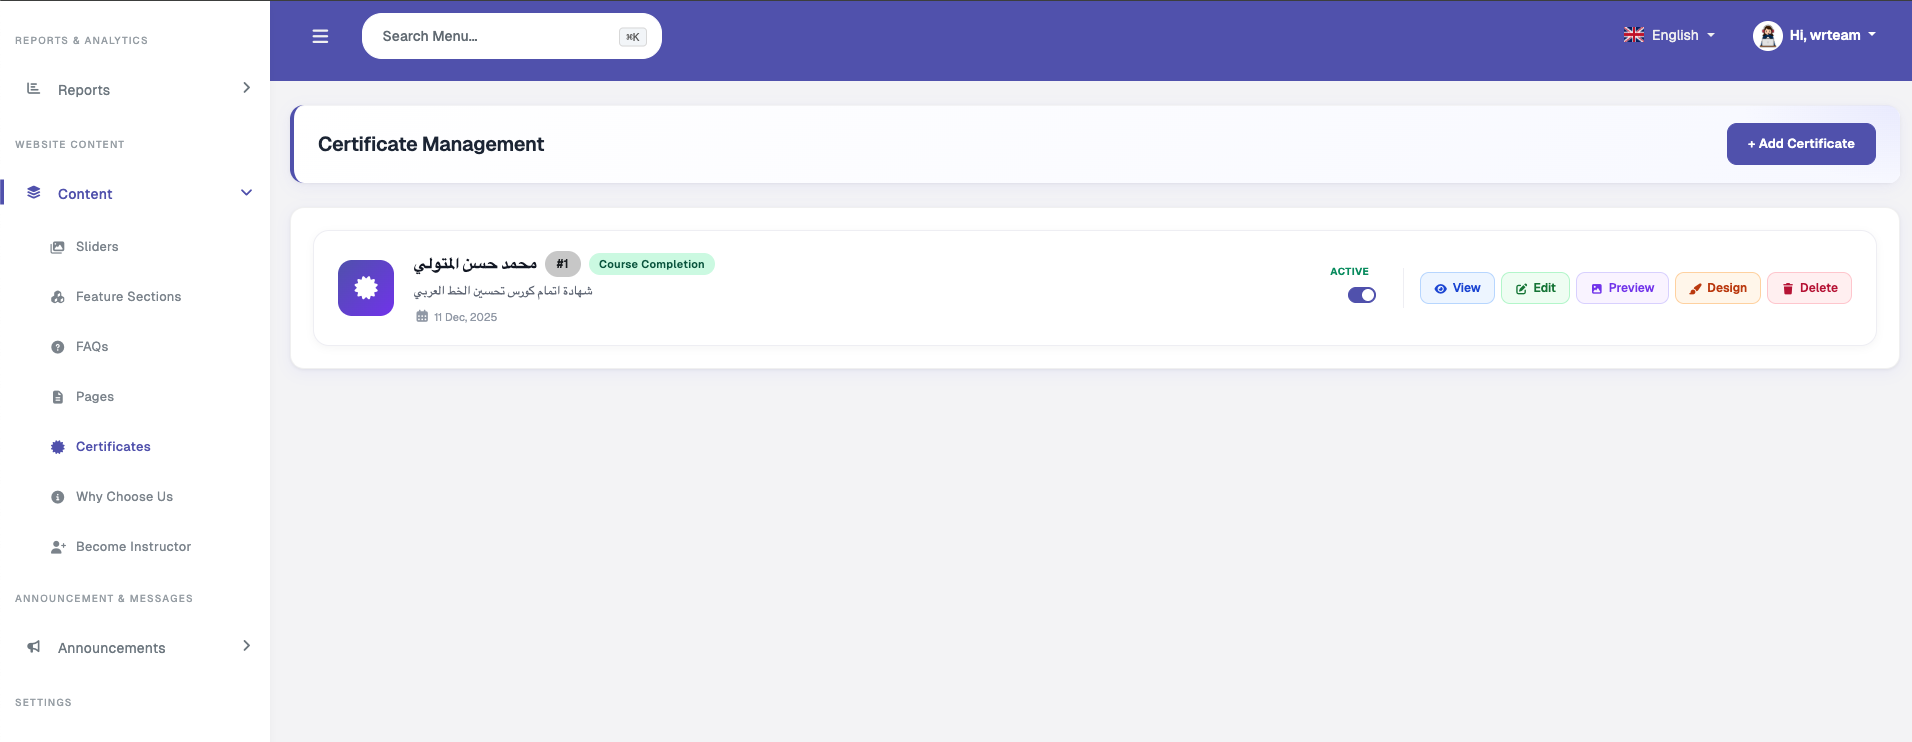Expand the Announcements submenu chevron
1912x742 pixels.
point(246,646)
